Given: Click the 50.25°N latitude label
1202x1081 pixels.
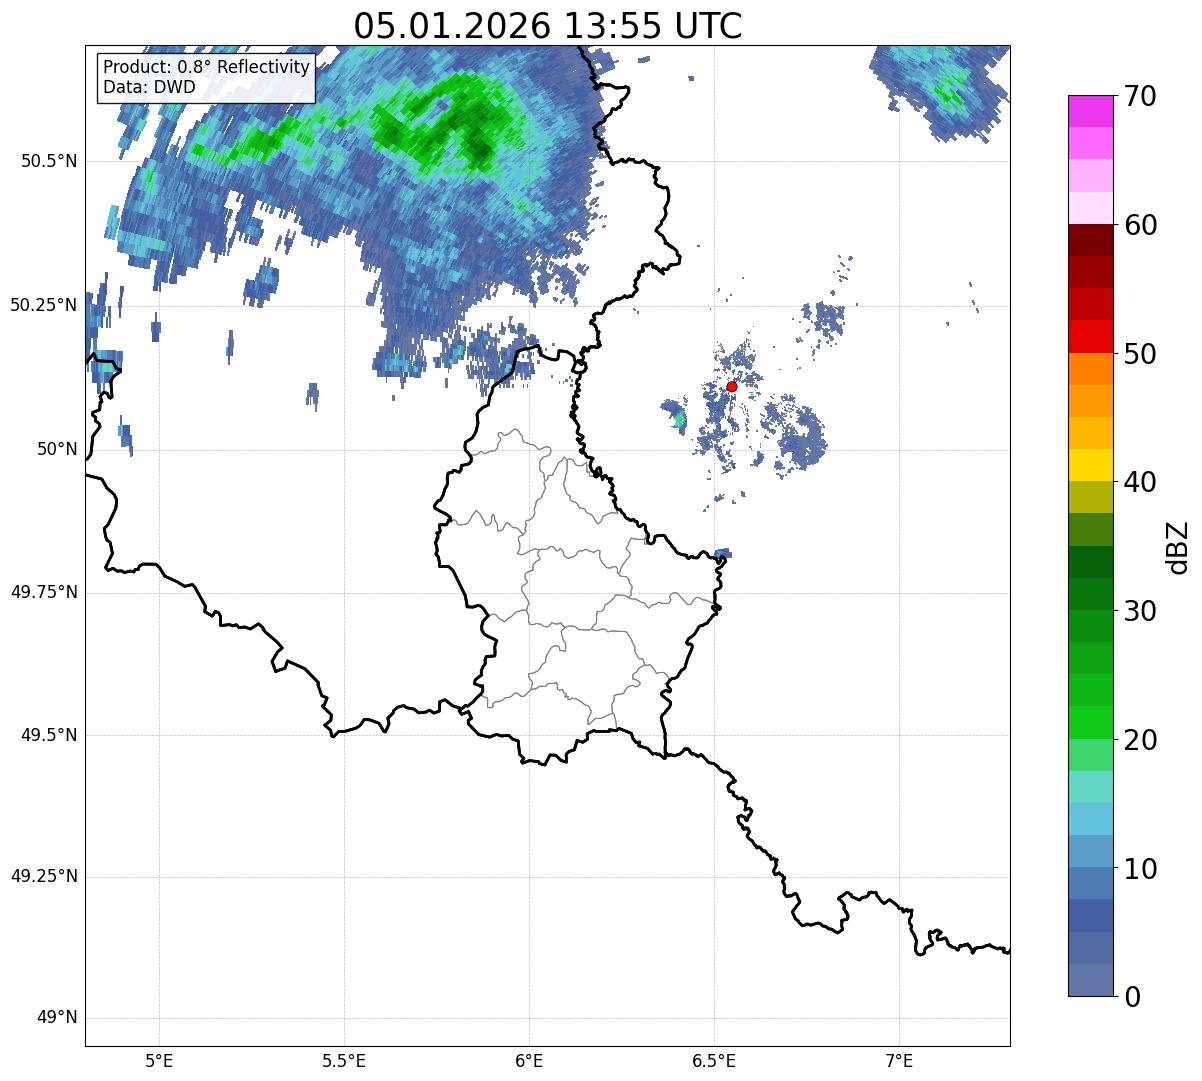Looking at the screenshot, I should tap(43, 305).
